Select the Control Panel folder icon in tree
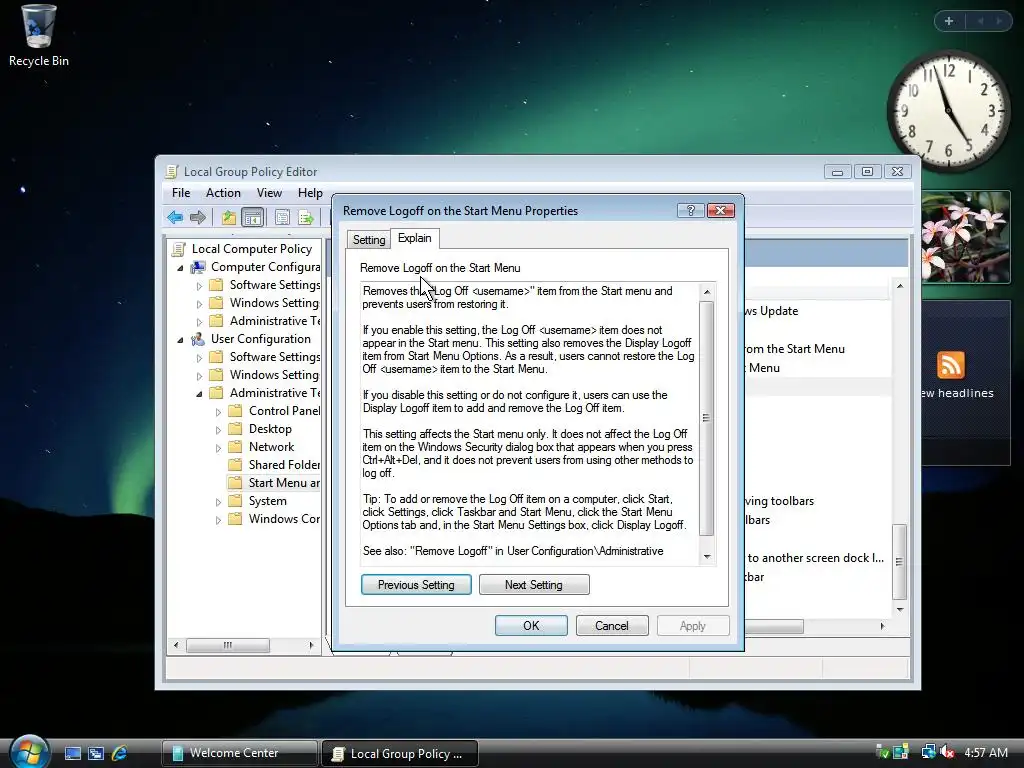The height and width of the screenshot is (768, 1024). pyautogui.click(x=235, y=411)
